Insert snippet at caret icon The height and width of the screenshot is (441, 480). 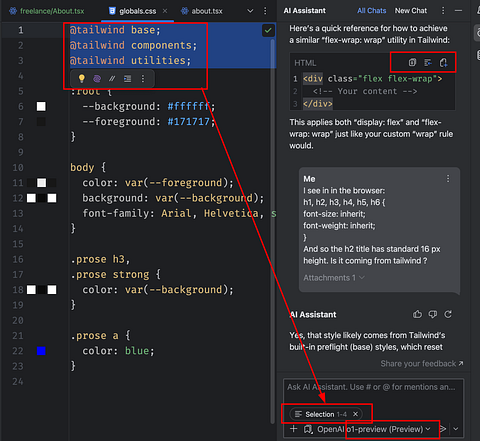pos(428,62)
